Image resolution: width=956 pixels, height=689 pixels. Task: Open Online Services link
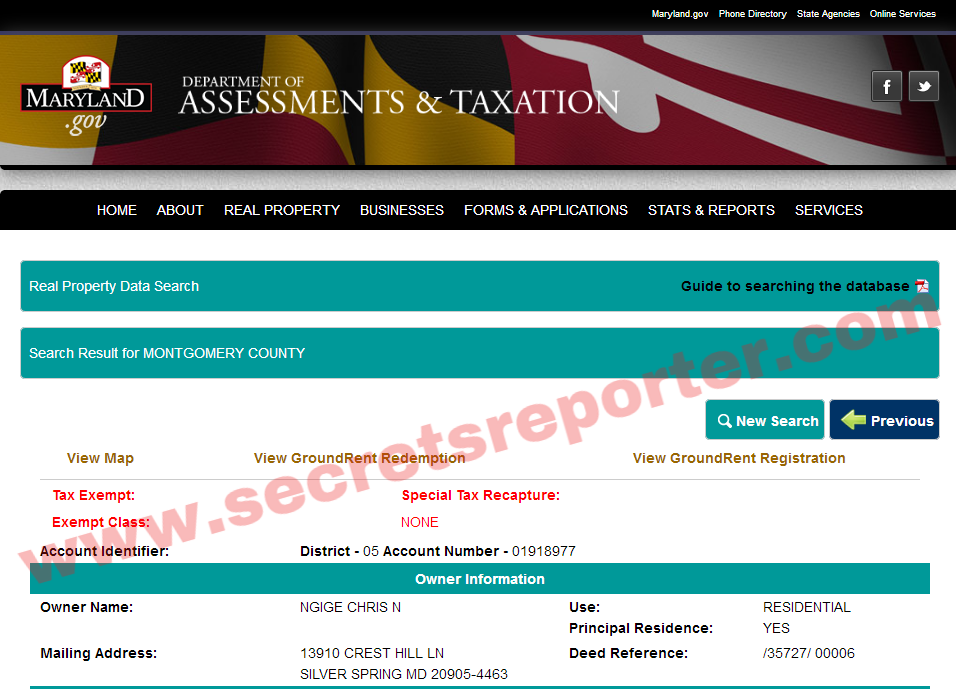click(902, 13)
